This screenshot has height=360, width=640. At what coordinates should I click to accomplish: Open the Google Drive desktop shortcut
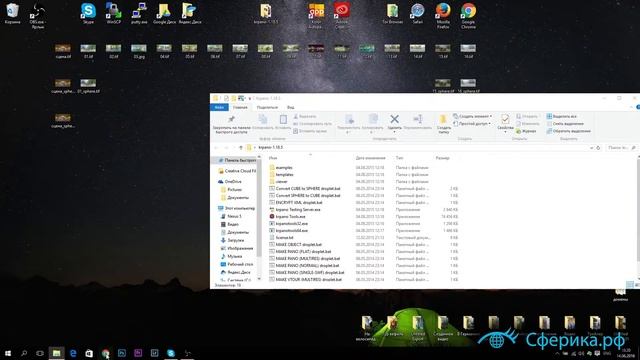164,13
